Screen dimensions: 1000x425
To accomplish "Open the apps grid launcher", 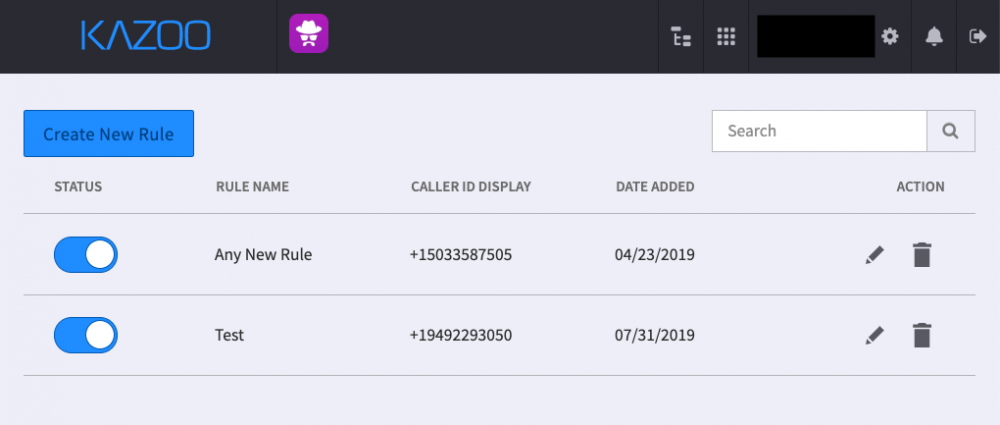I will tap(726, 36).
